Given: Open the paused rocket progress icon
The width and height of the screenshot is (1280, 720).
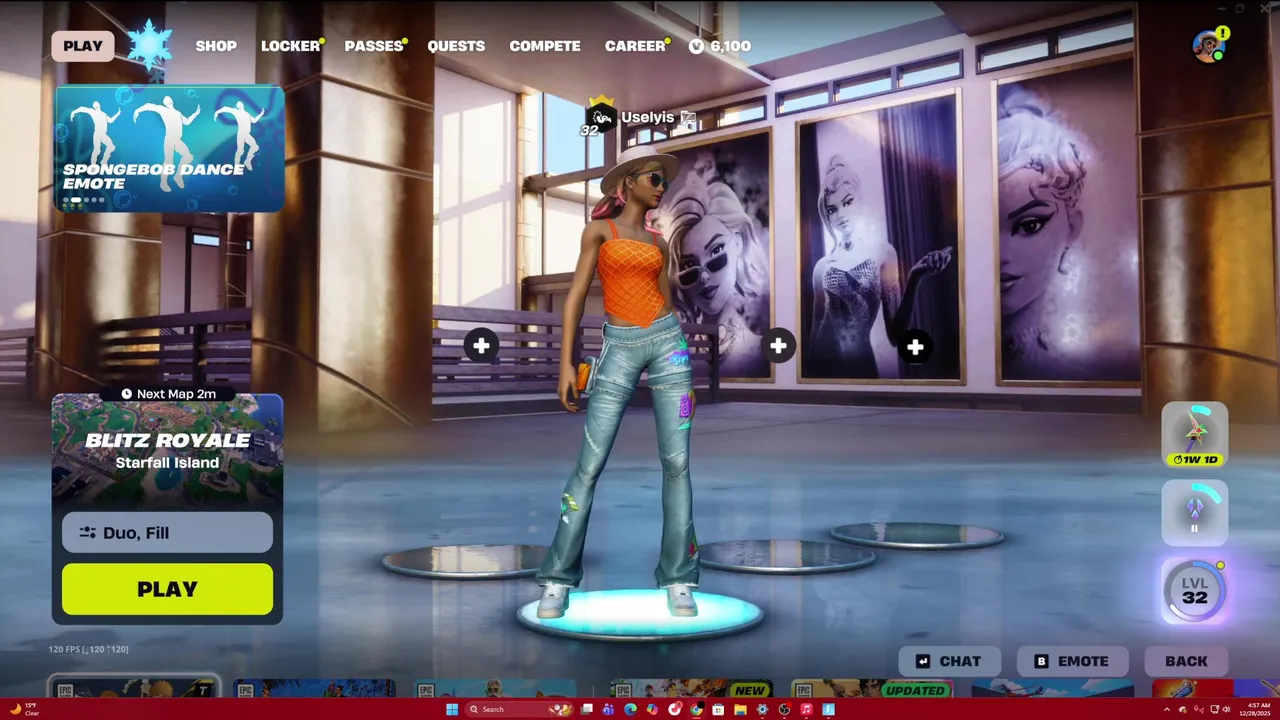Looking at the screenshot, I should pyautogui.click(x=1195, y=512).
